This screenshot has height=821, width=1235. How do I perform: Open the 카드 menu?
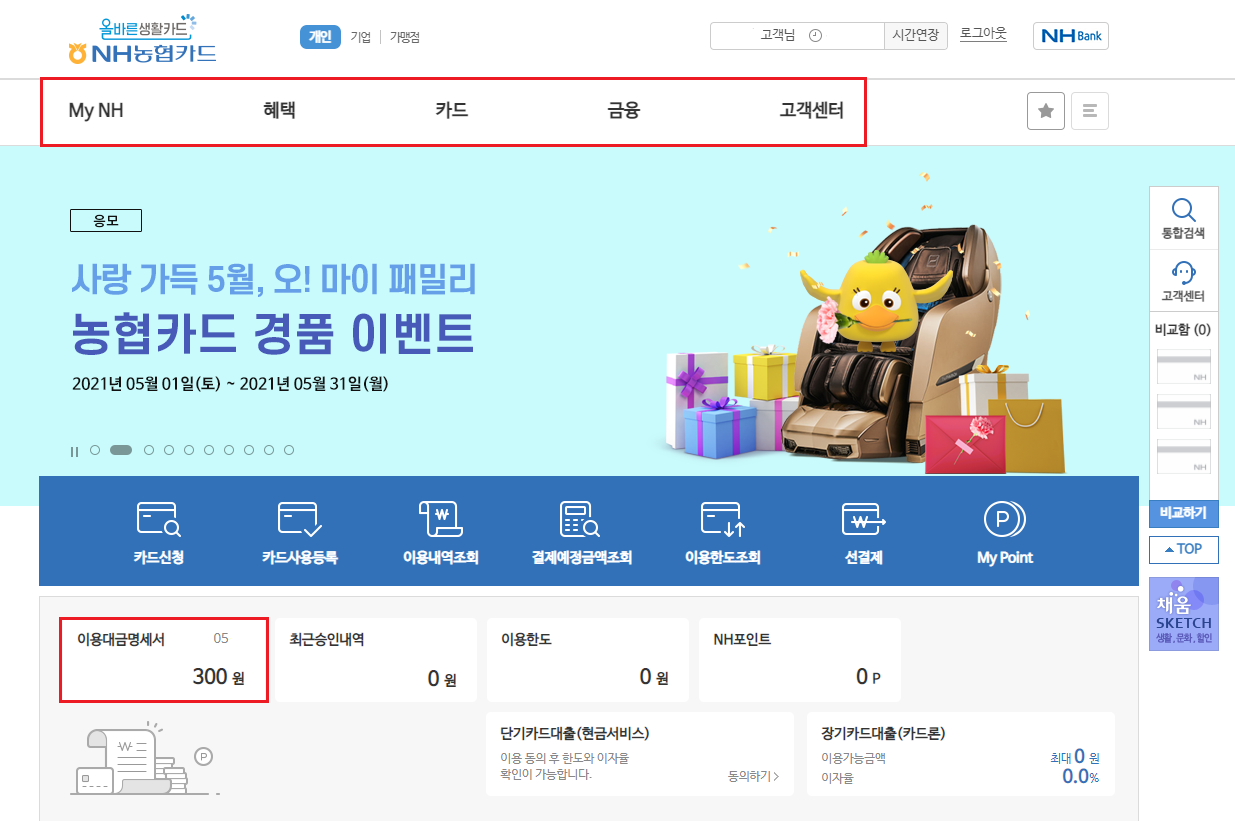[x=451, y=110]
